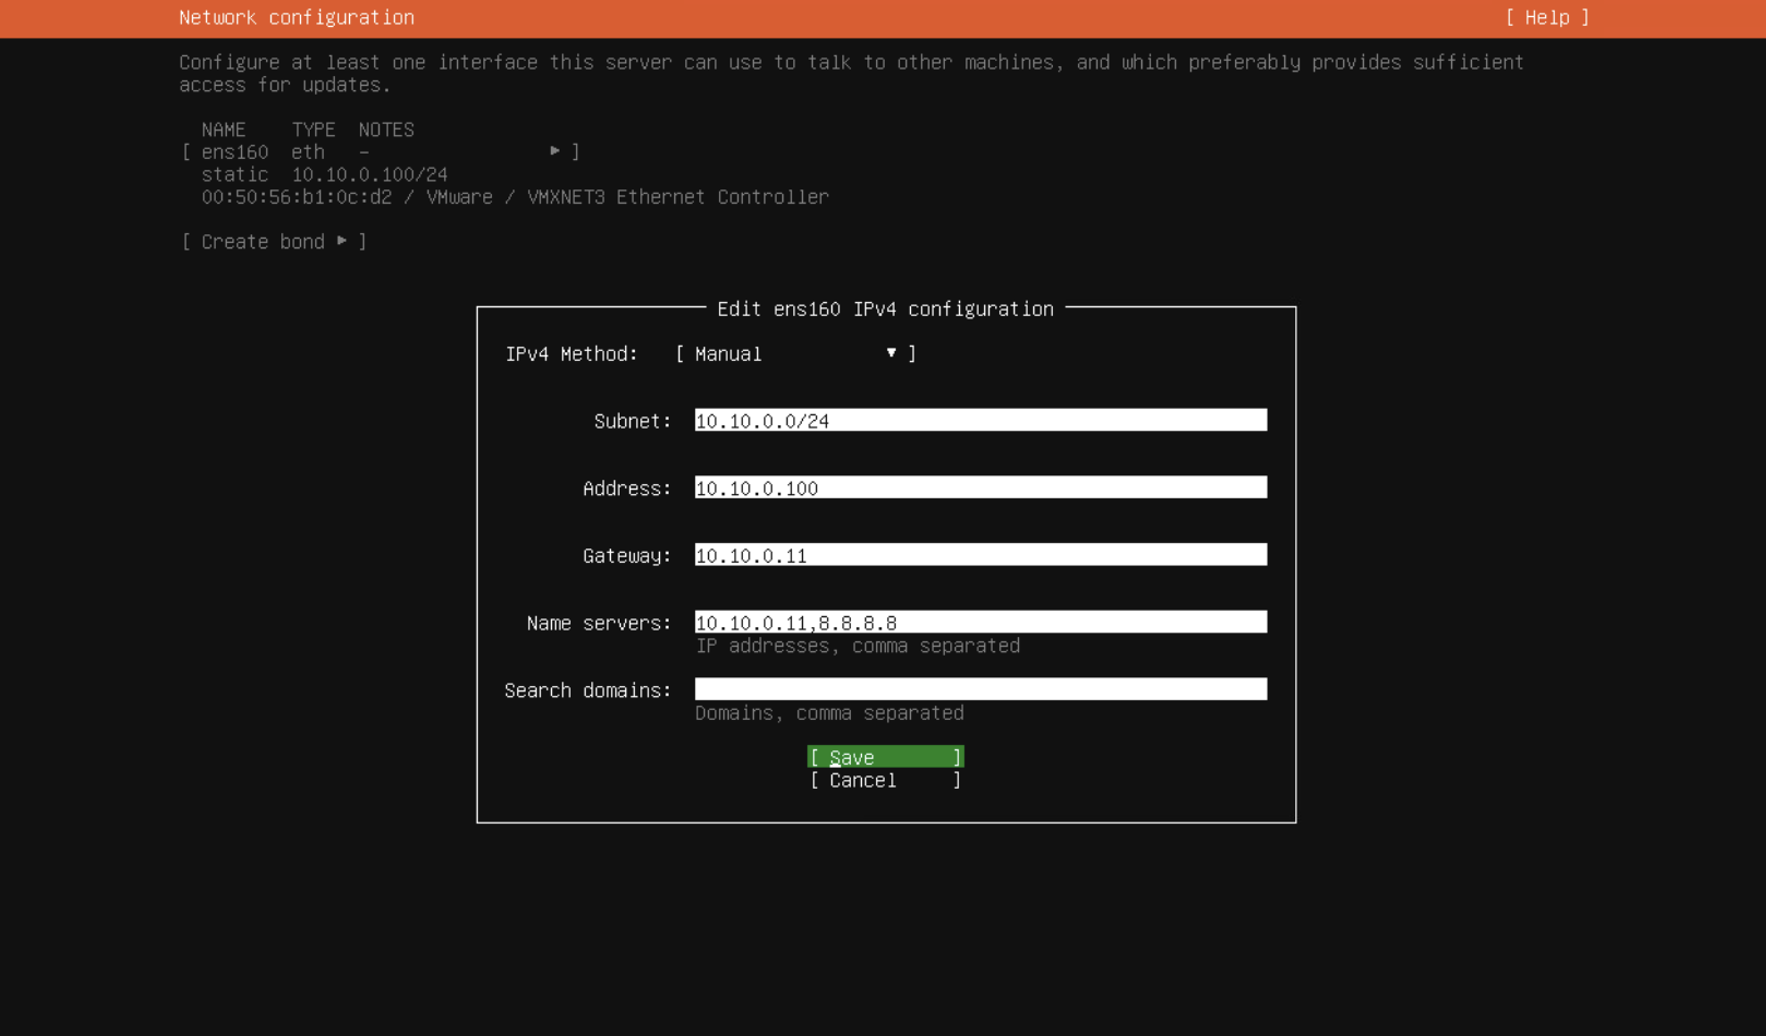Open the Help menu in the header

1546,18
